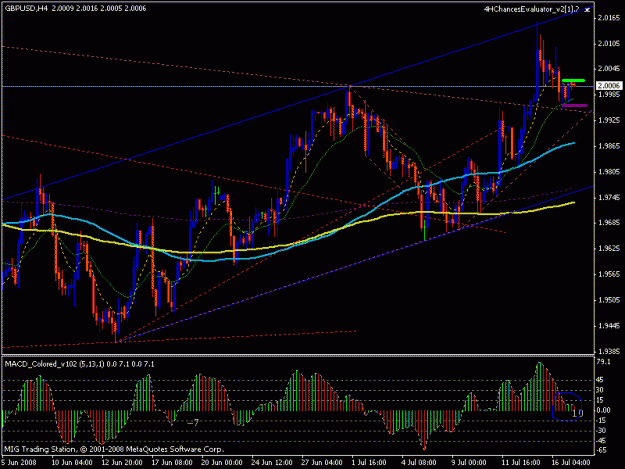Click the 4 Jul 08:00 time label

[419, 463]
